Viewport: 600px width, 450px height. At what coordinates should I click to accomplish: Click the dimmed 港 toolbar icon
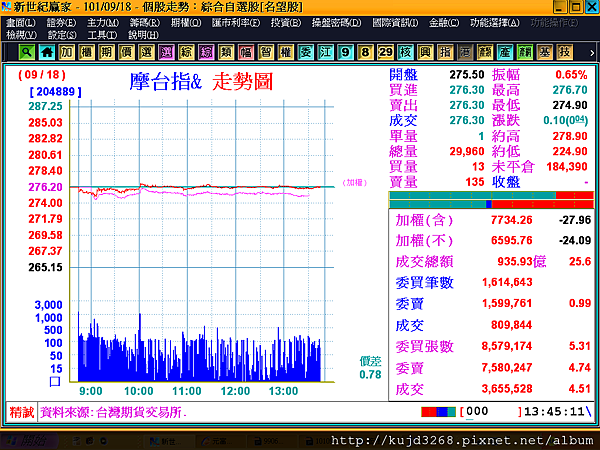pos(465,52)
